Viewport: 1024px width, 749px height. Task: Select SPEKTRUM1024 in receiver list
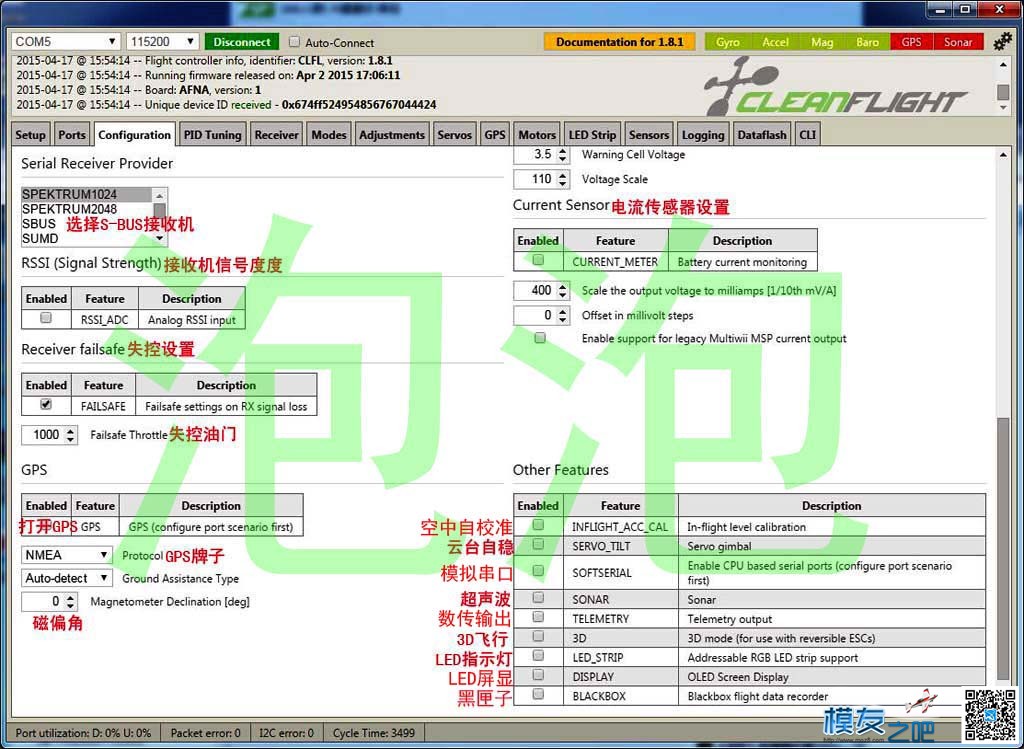click(87, 195)
